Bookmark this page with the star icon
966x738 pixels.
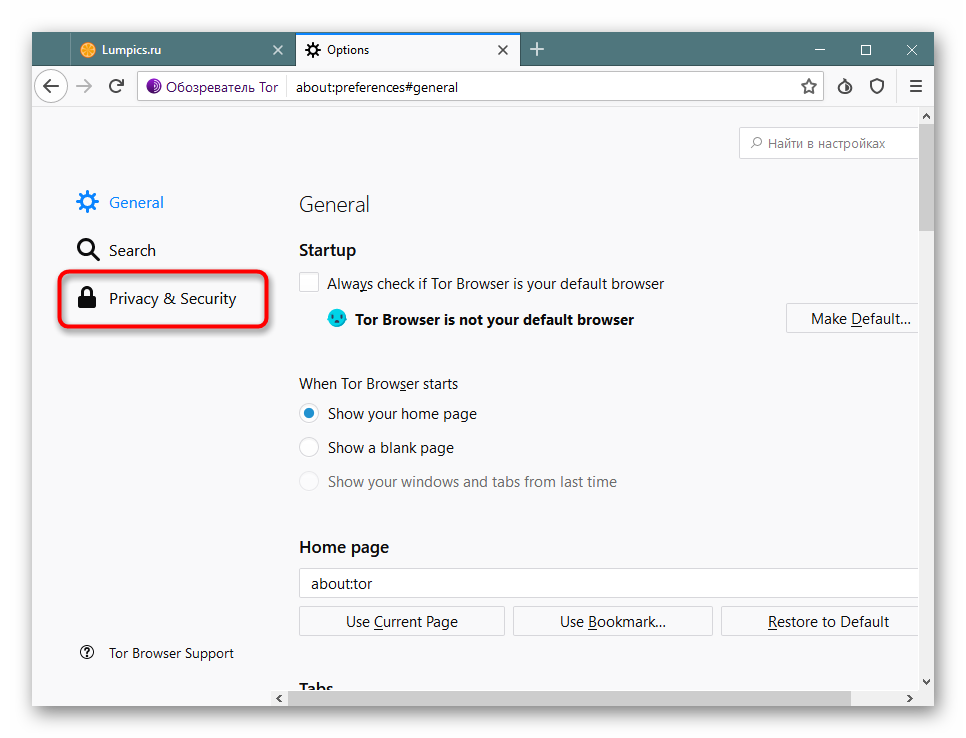[x=808, y=87]
